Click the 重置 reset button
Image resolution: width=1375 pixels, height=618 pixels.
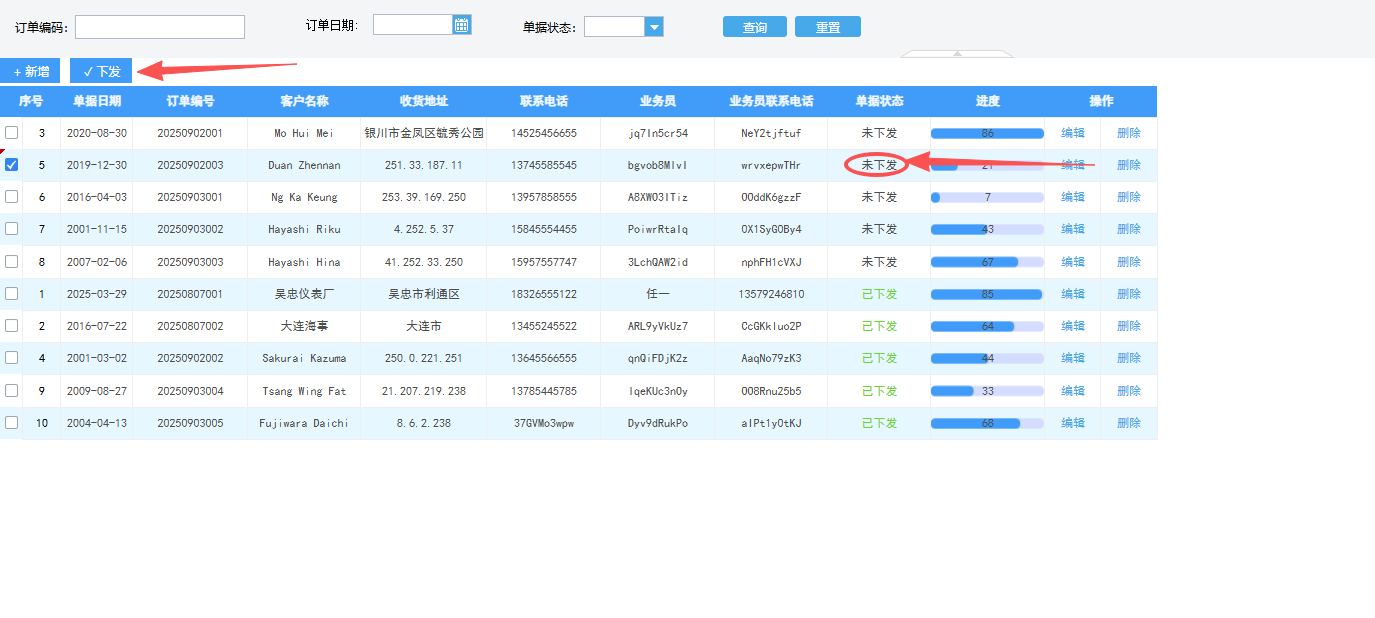coord(827,27)
